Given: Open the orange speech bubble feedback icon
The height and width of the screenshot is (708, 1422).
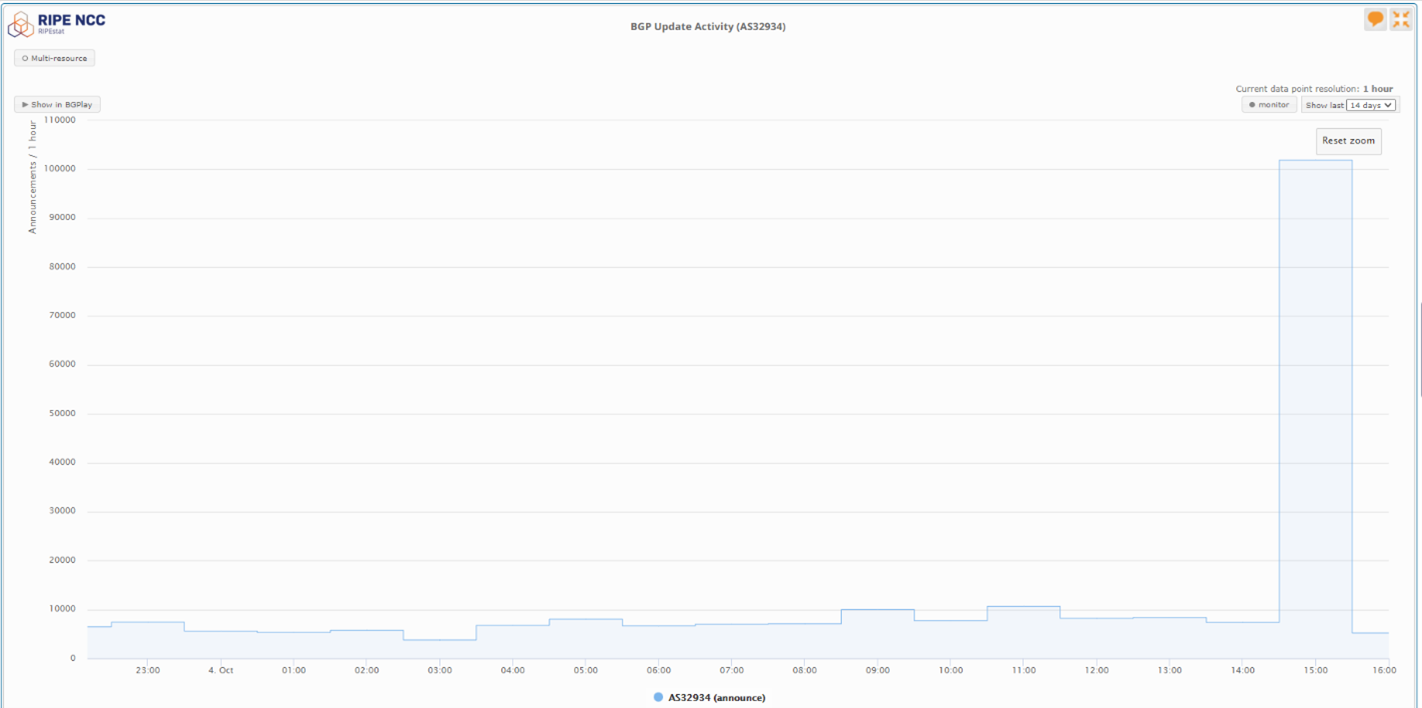Looking at the screenshot, I should click(1375, 19).
